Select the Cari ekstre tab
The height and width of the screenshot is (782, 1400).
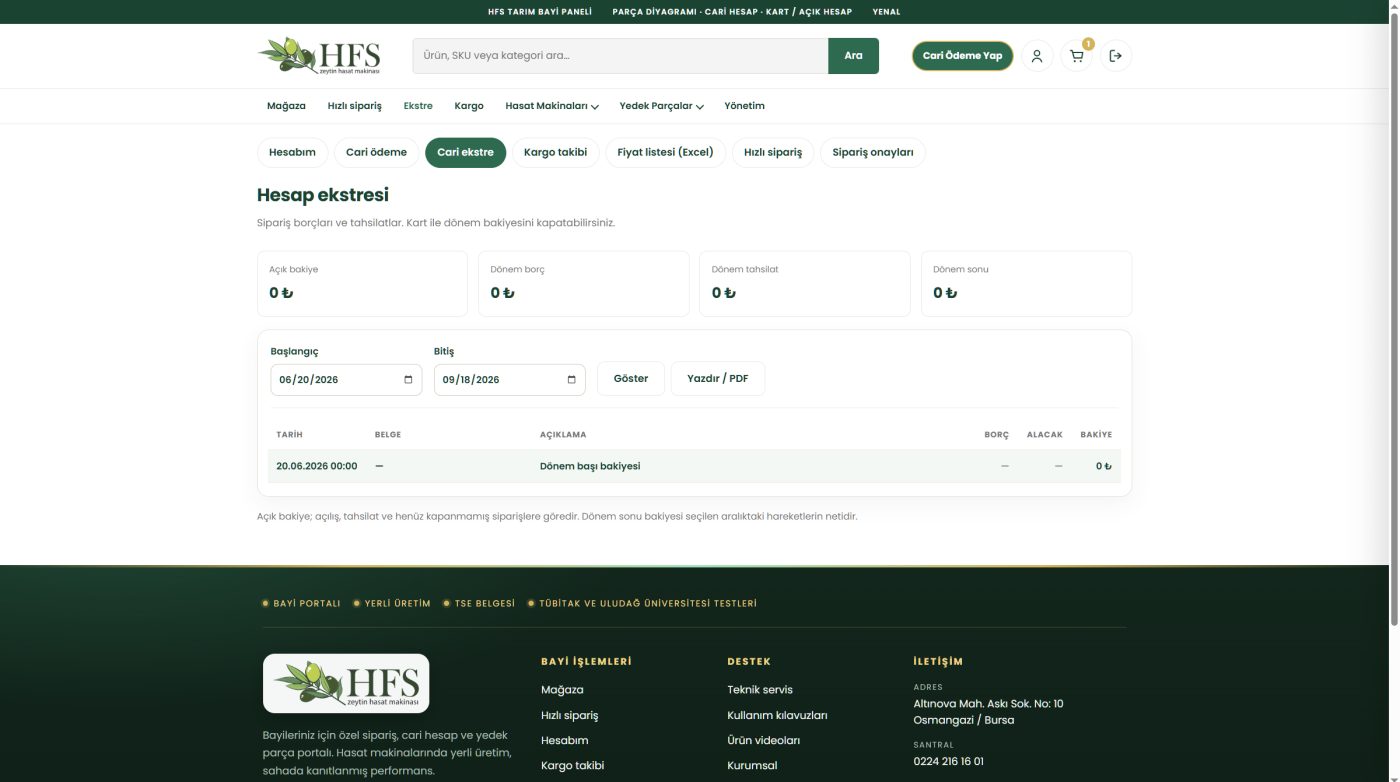tap(466, 152)
